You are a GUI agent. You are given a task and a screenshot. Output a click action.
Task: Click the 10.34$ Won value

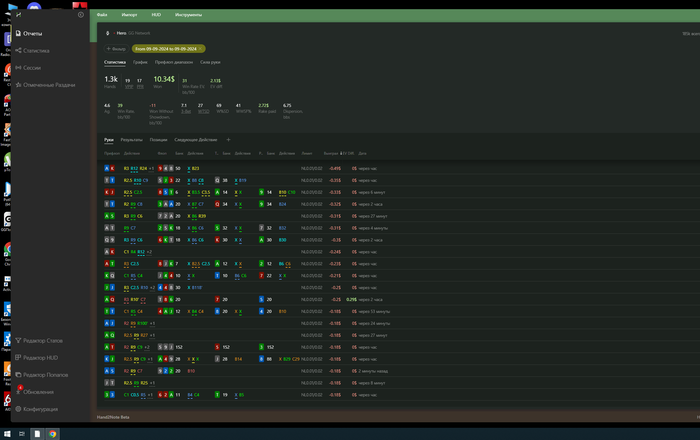click(164, 79)
